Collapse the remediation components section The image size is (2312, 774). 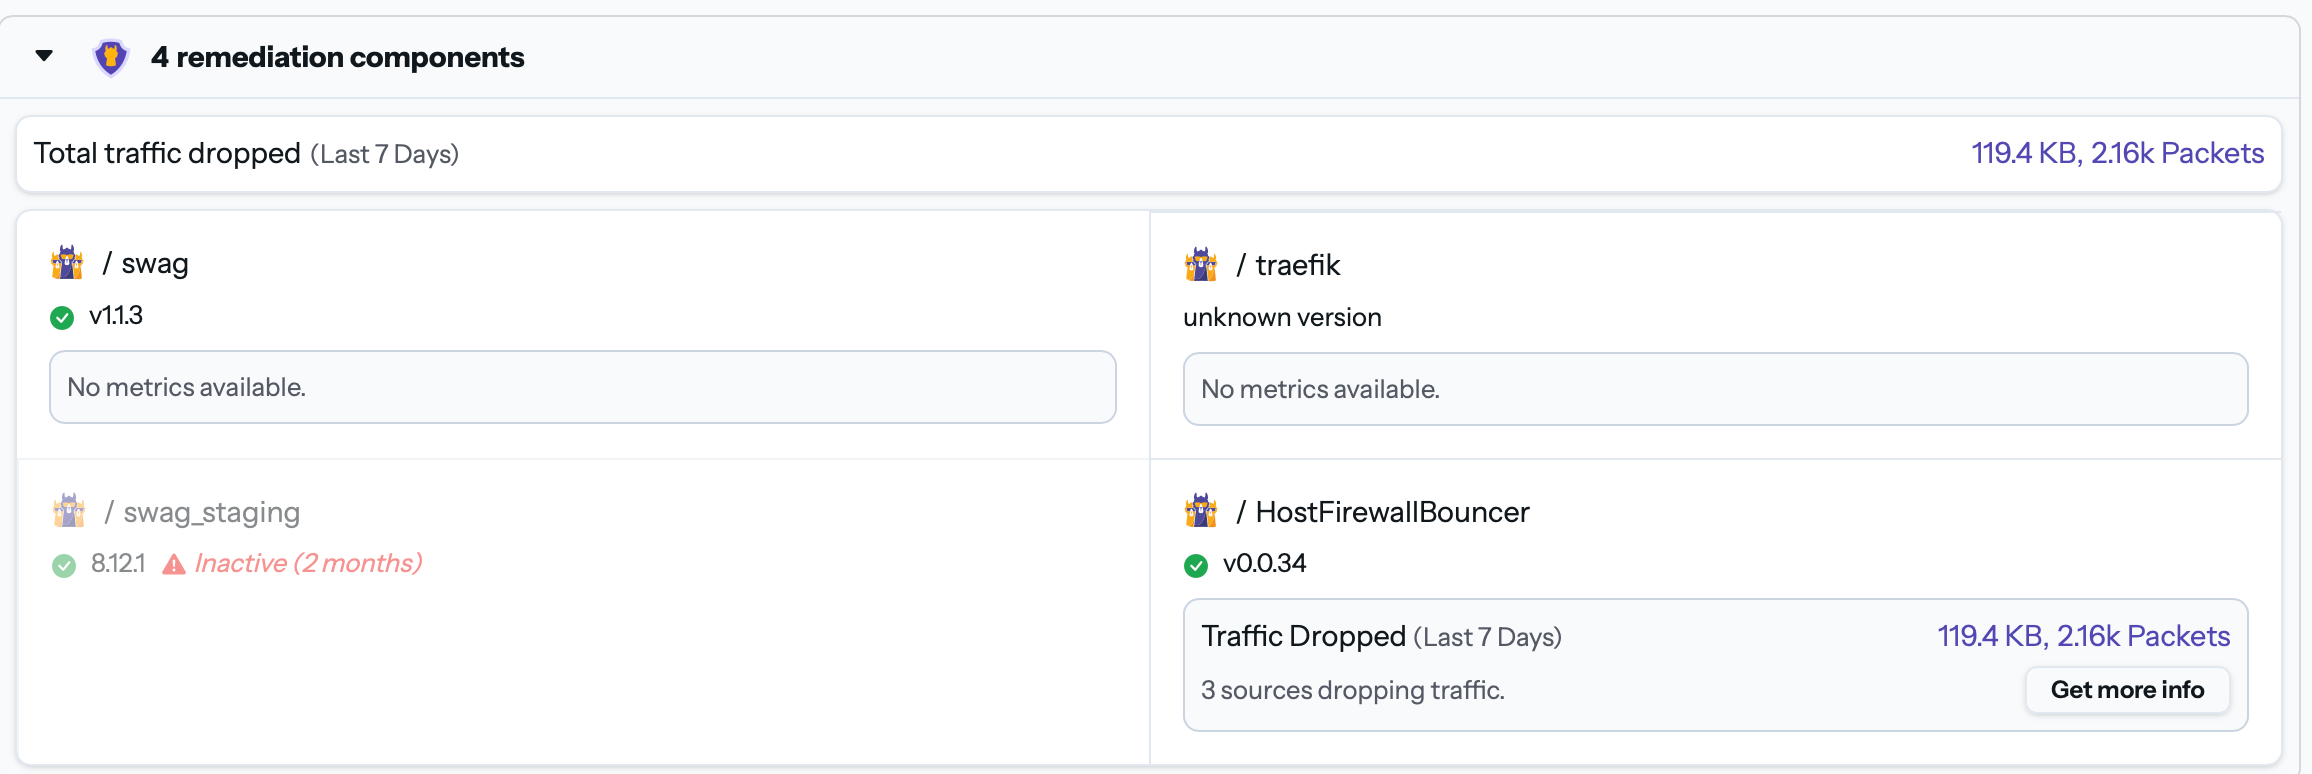tap(44, 56)
